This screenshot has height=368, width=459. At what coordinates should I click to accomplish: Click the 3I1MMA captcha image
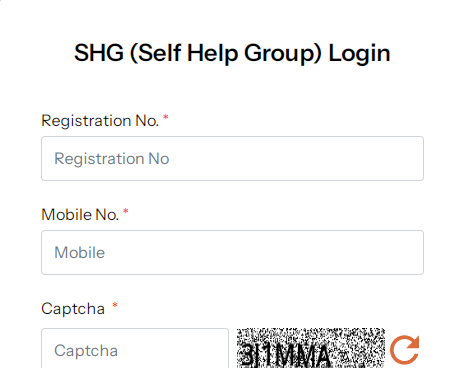click(311, 348)
